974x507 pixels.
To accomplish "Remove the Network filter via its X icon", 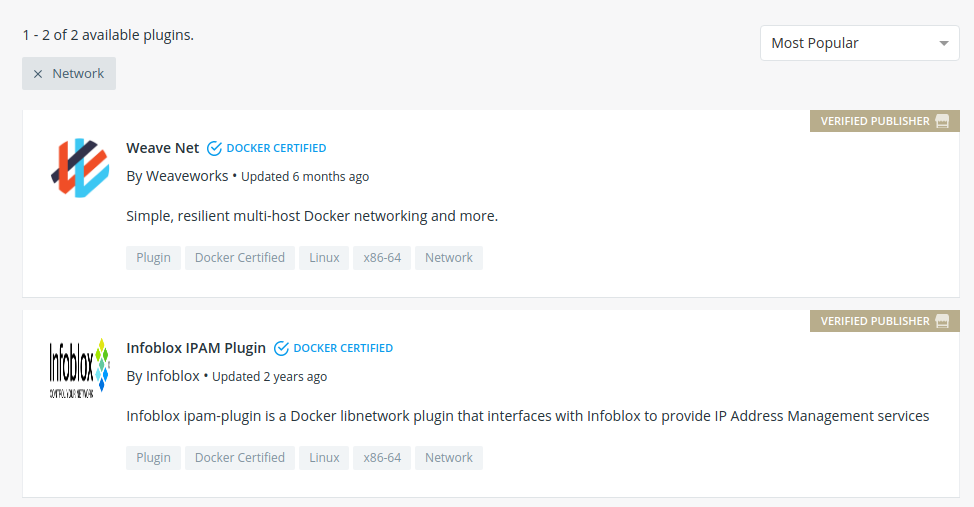I will [38, 74].
